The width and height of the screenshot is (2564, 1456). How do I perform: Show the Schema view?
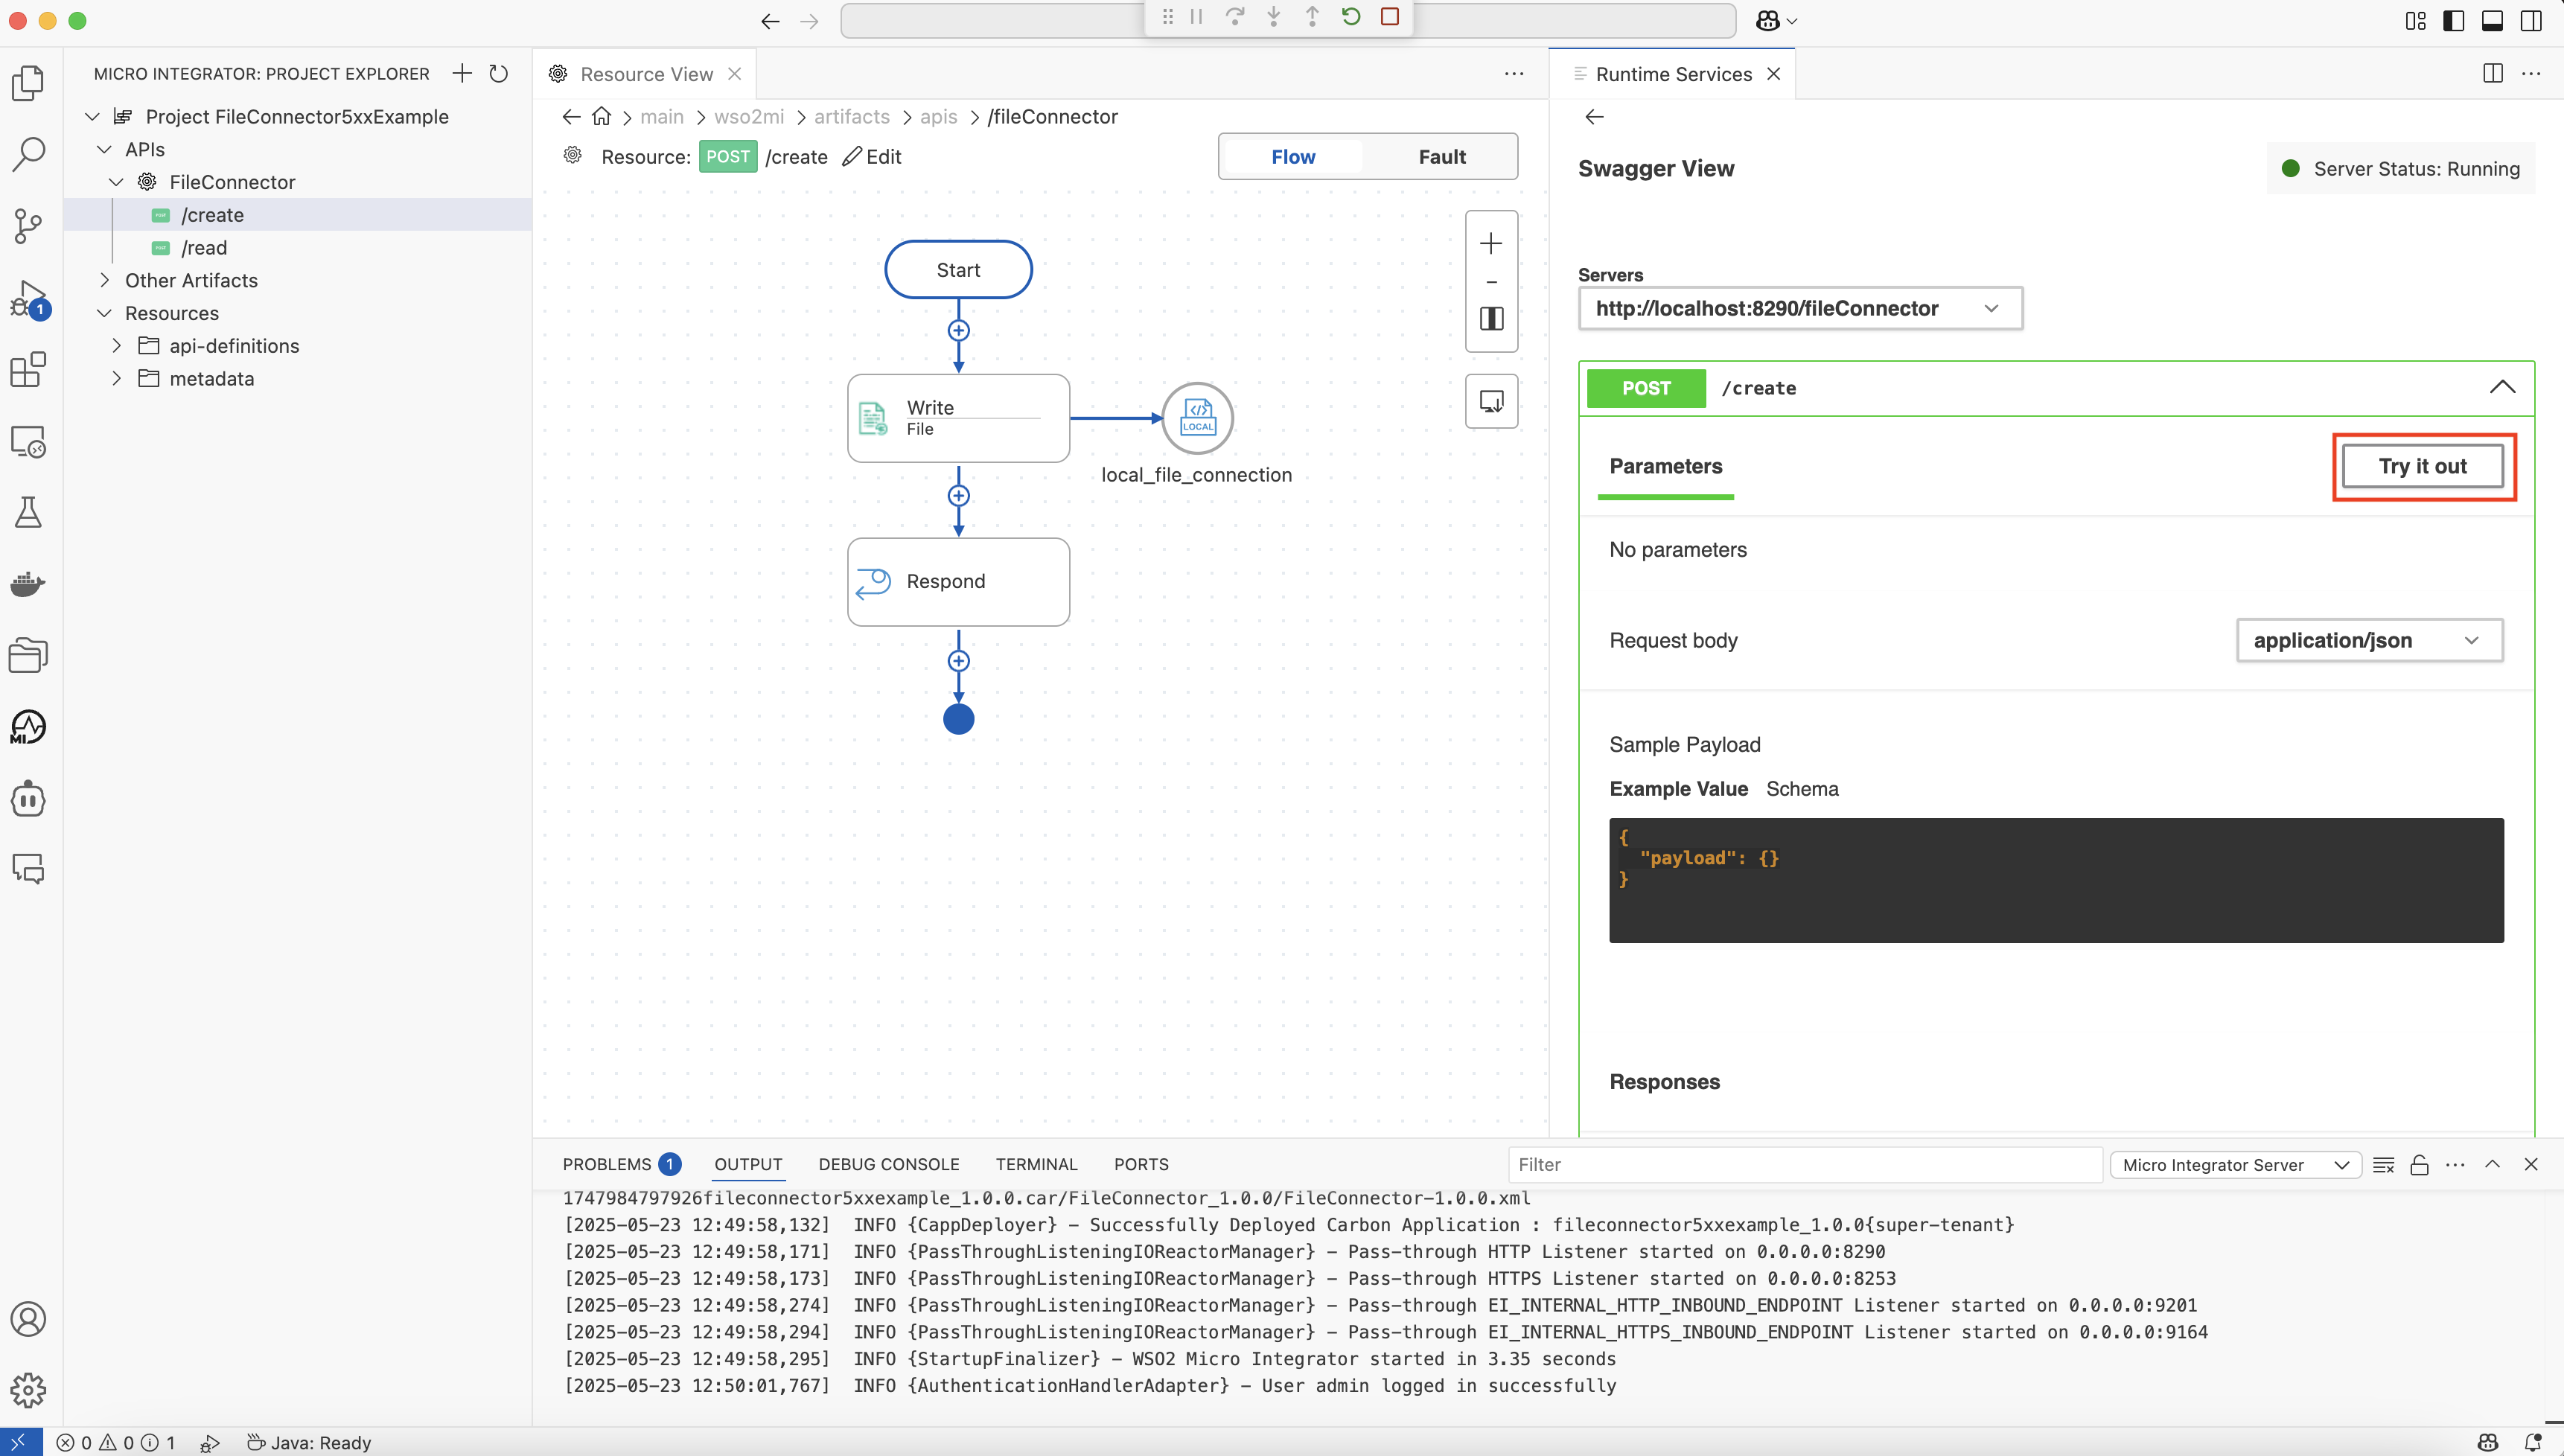(1802, 789)
